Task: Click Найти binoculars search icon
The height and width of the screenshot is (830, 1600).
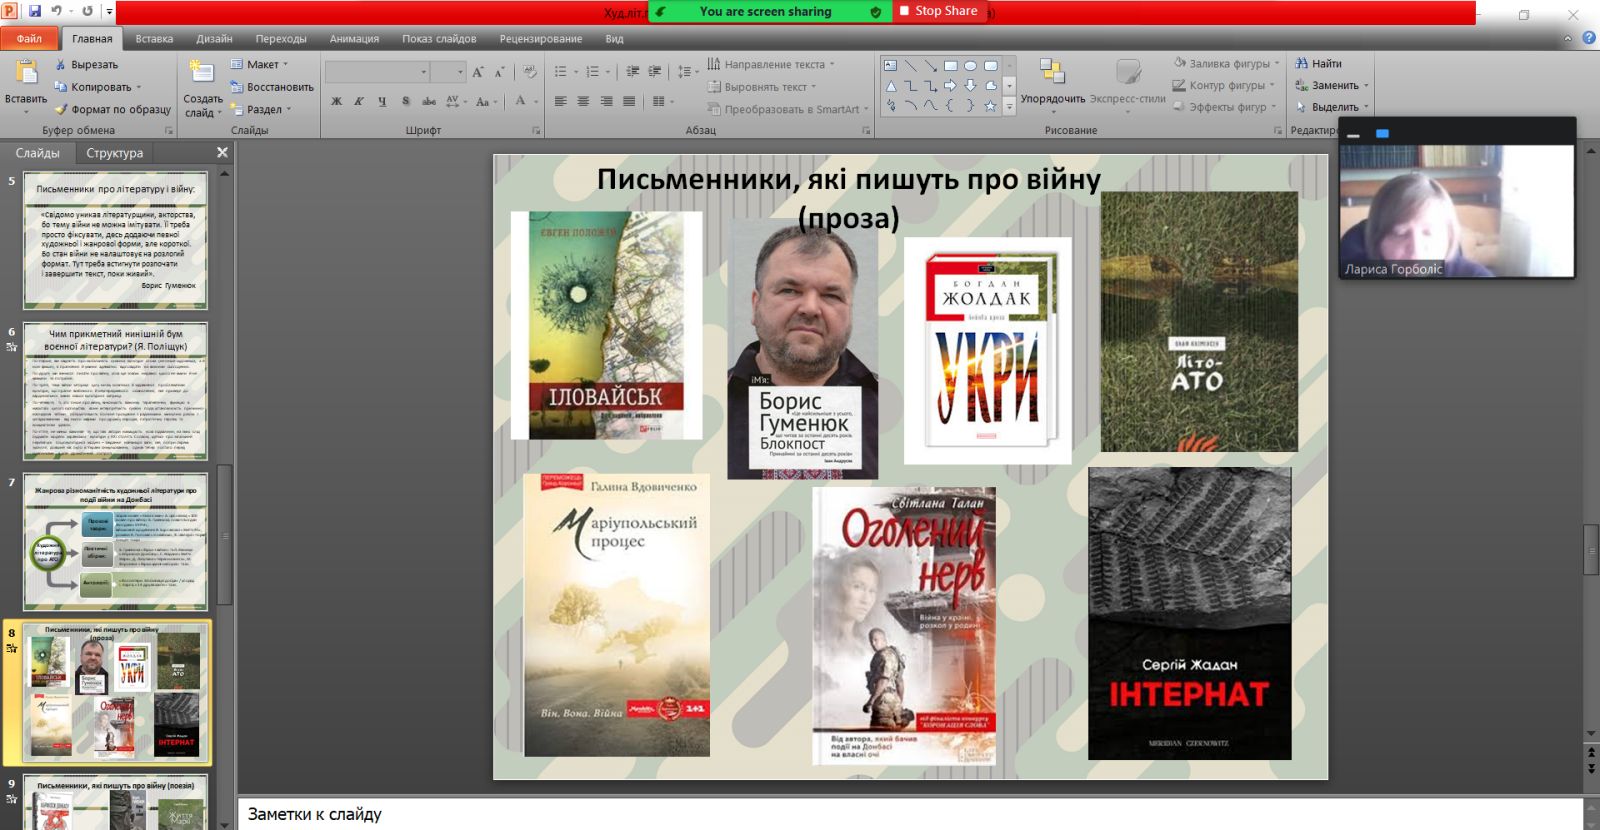Action: pos(1302,64)
